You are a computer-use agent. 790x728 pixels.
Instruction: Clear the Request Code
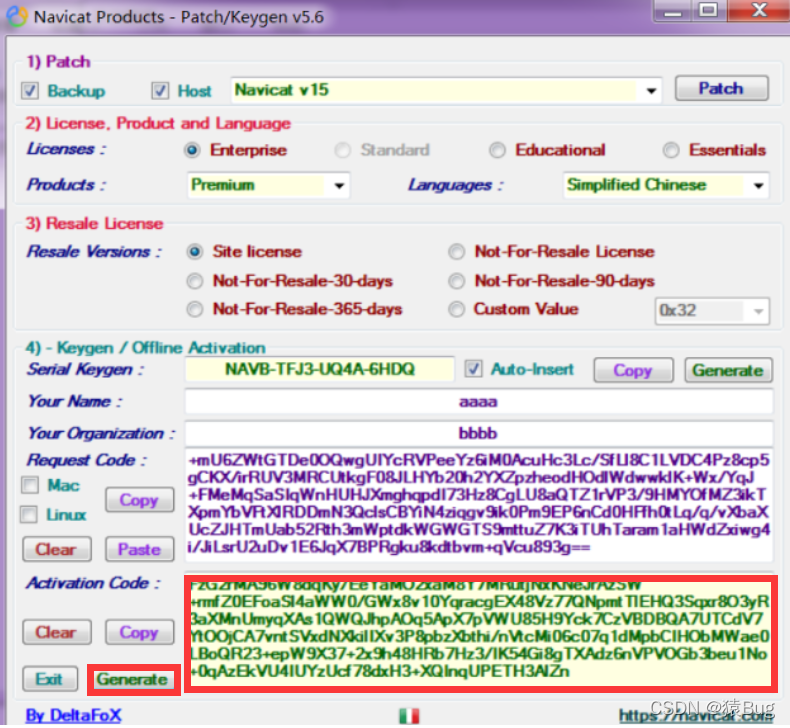click(x=57, y=549)
